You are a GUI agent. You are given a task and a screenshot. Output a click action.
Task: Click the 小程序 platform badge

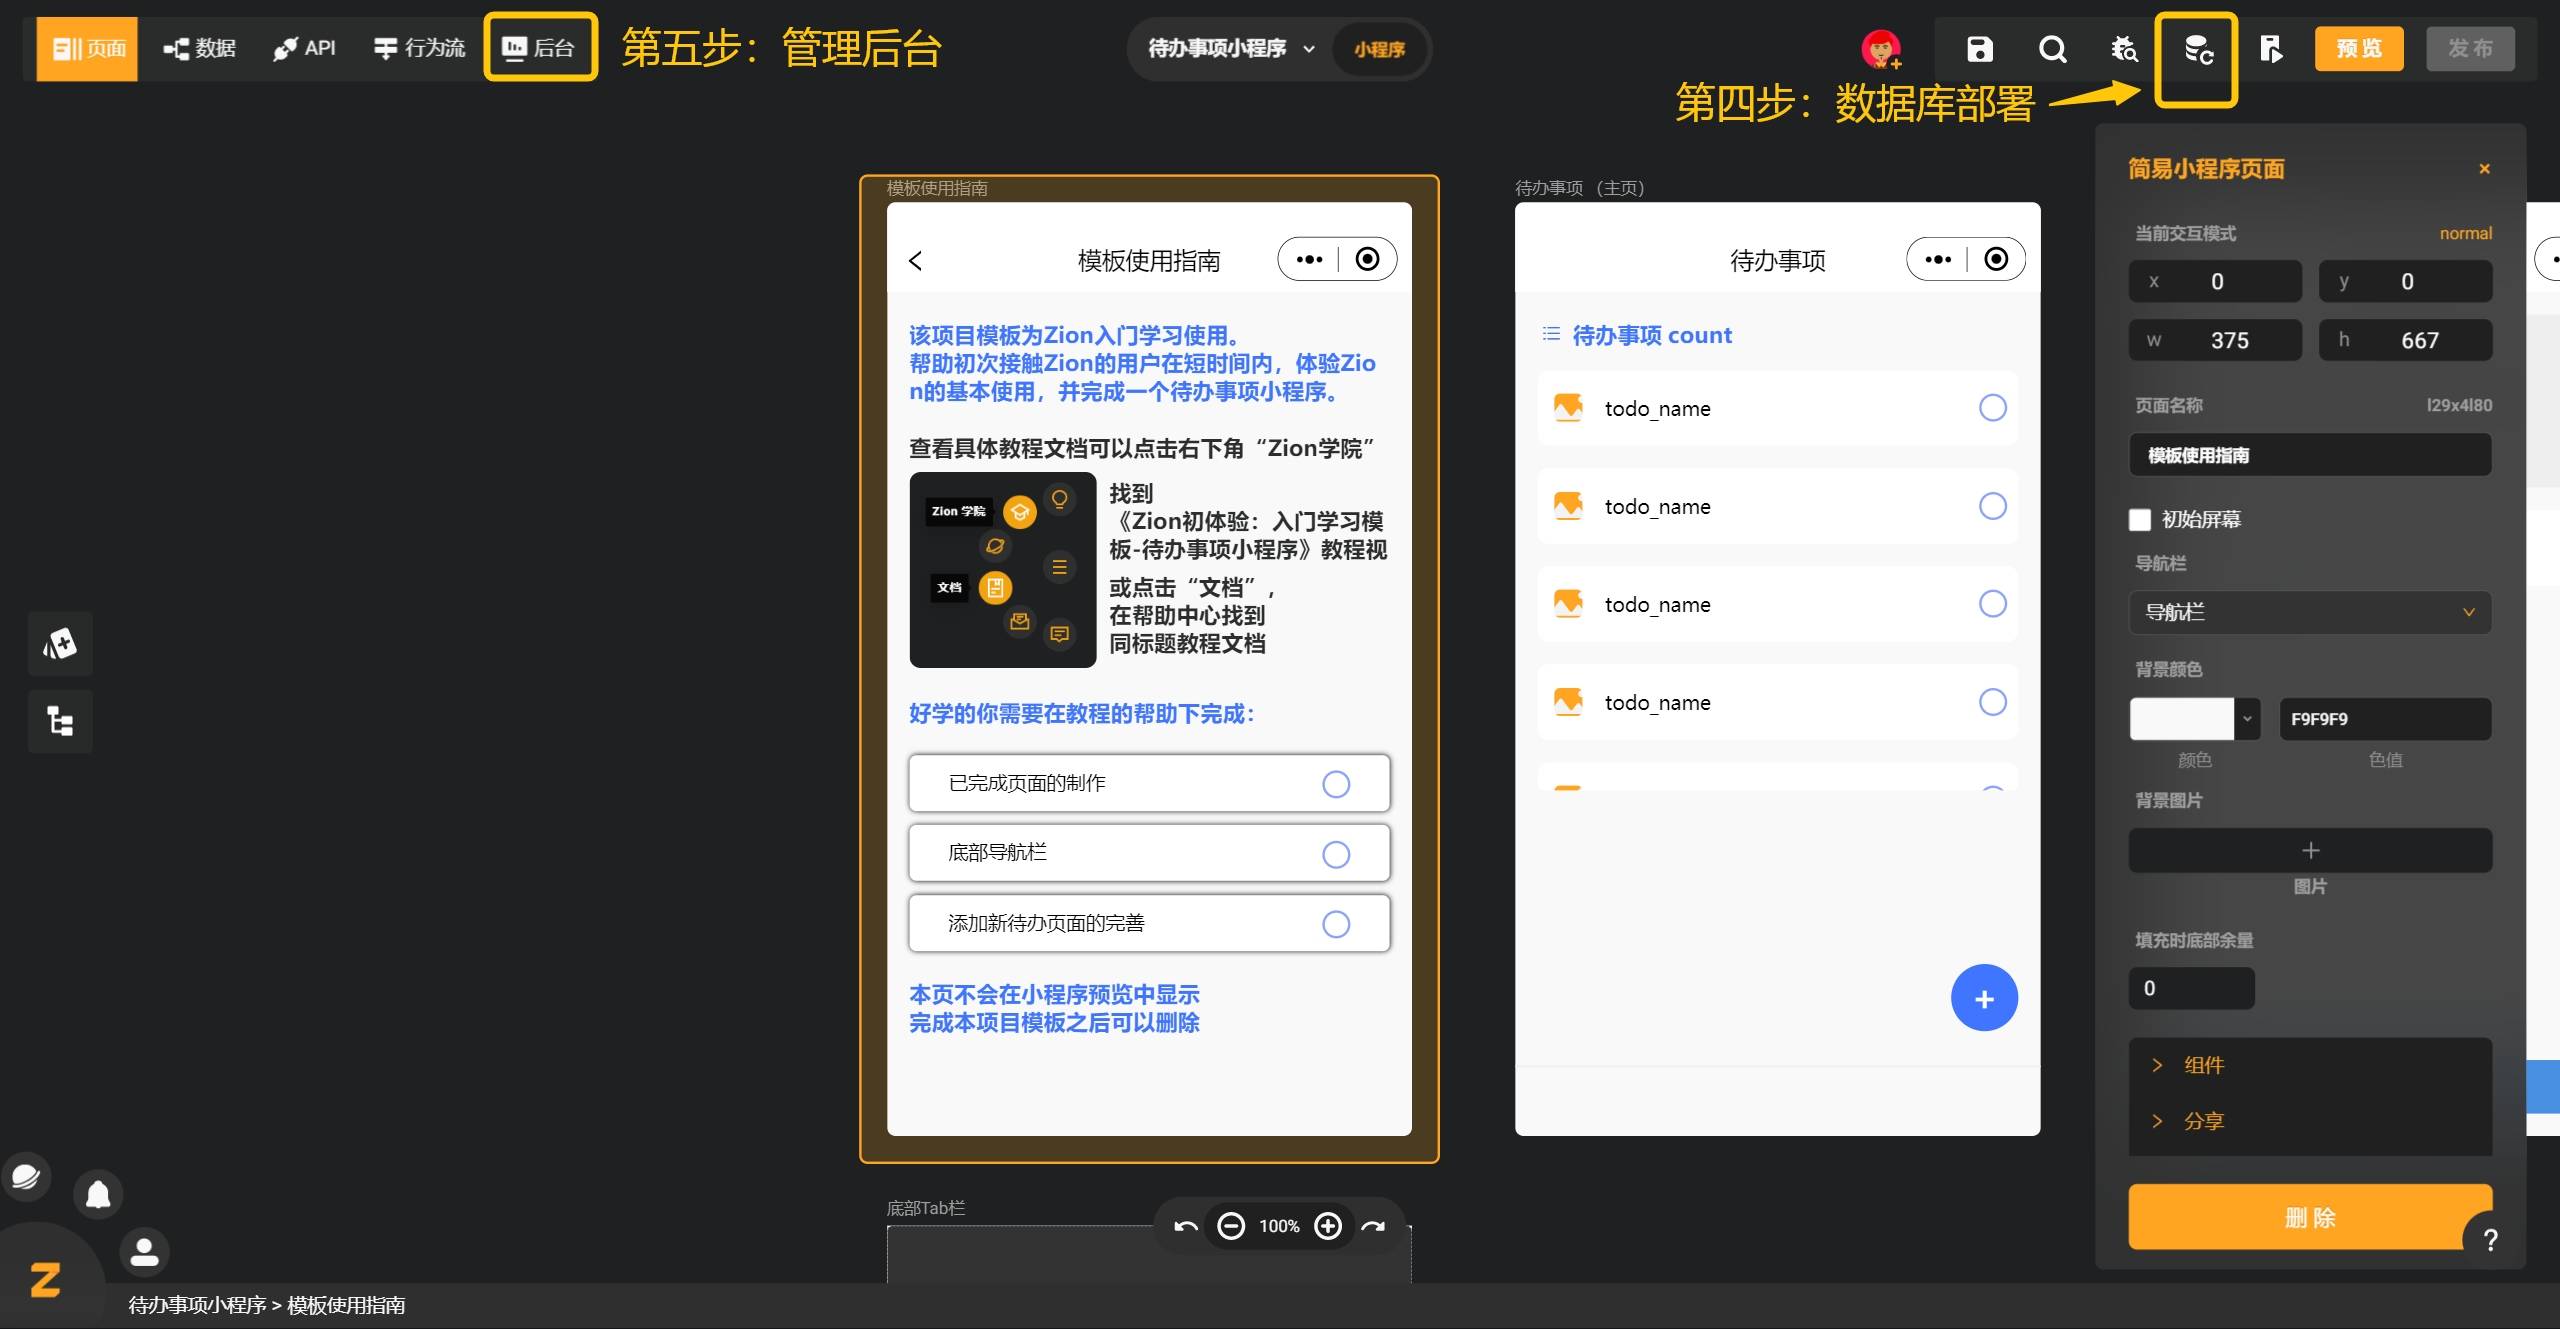tap(1379, 49)
